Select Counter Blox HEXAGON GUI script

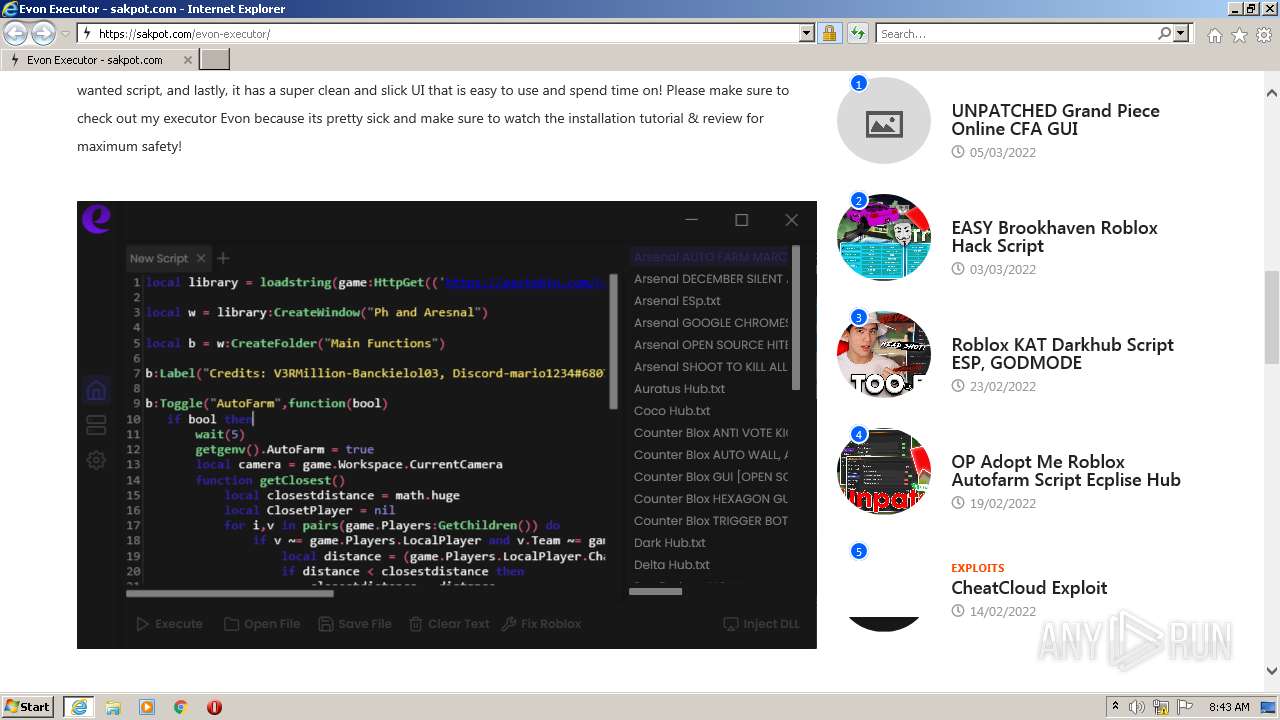coord(711,499)
